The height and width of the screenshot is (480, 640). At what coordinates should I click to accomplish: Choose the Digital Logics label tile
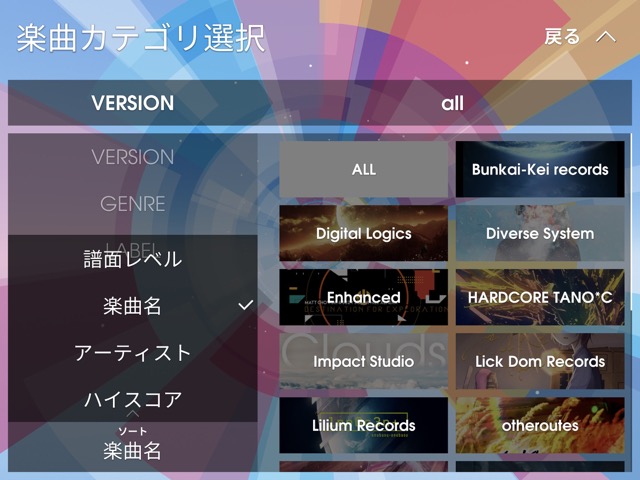pos(364,233)
